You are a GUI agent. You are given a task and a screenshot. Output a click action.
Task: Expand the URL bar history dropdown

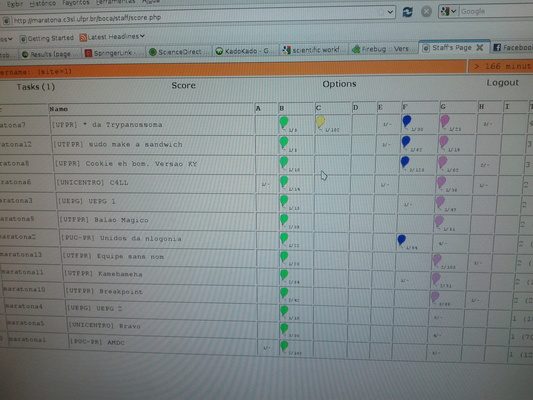pos(390,13)
